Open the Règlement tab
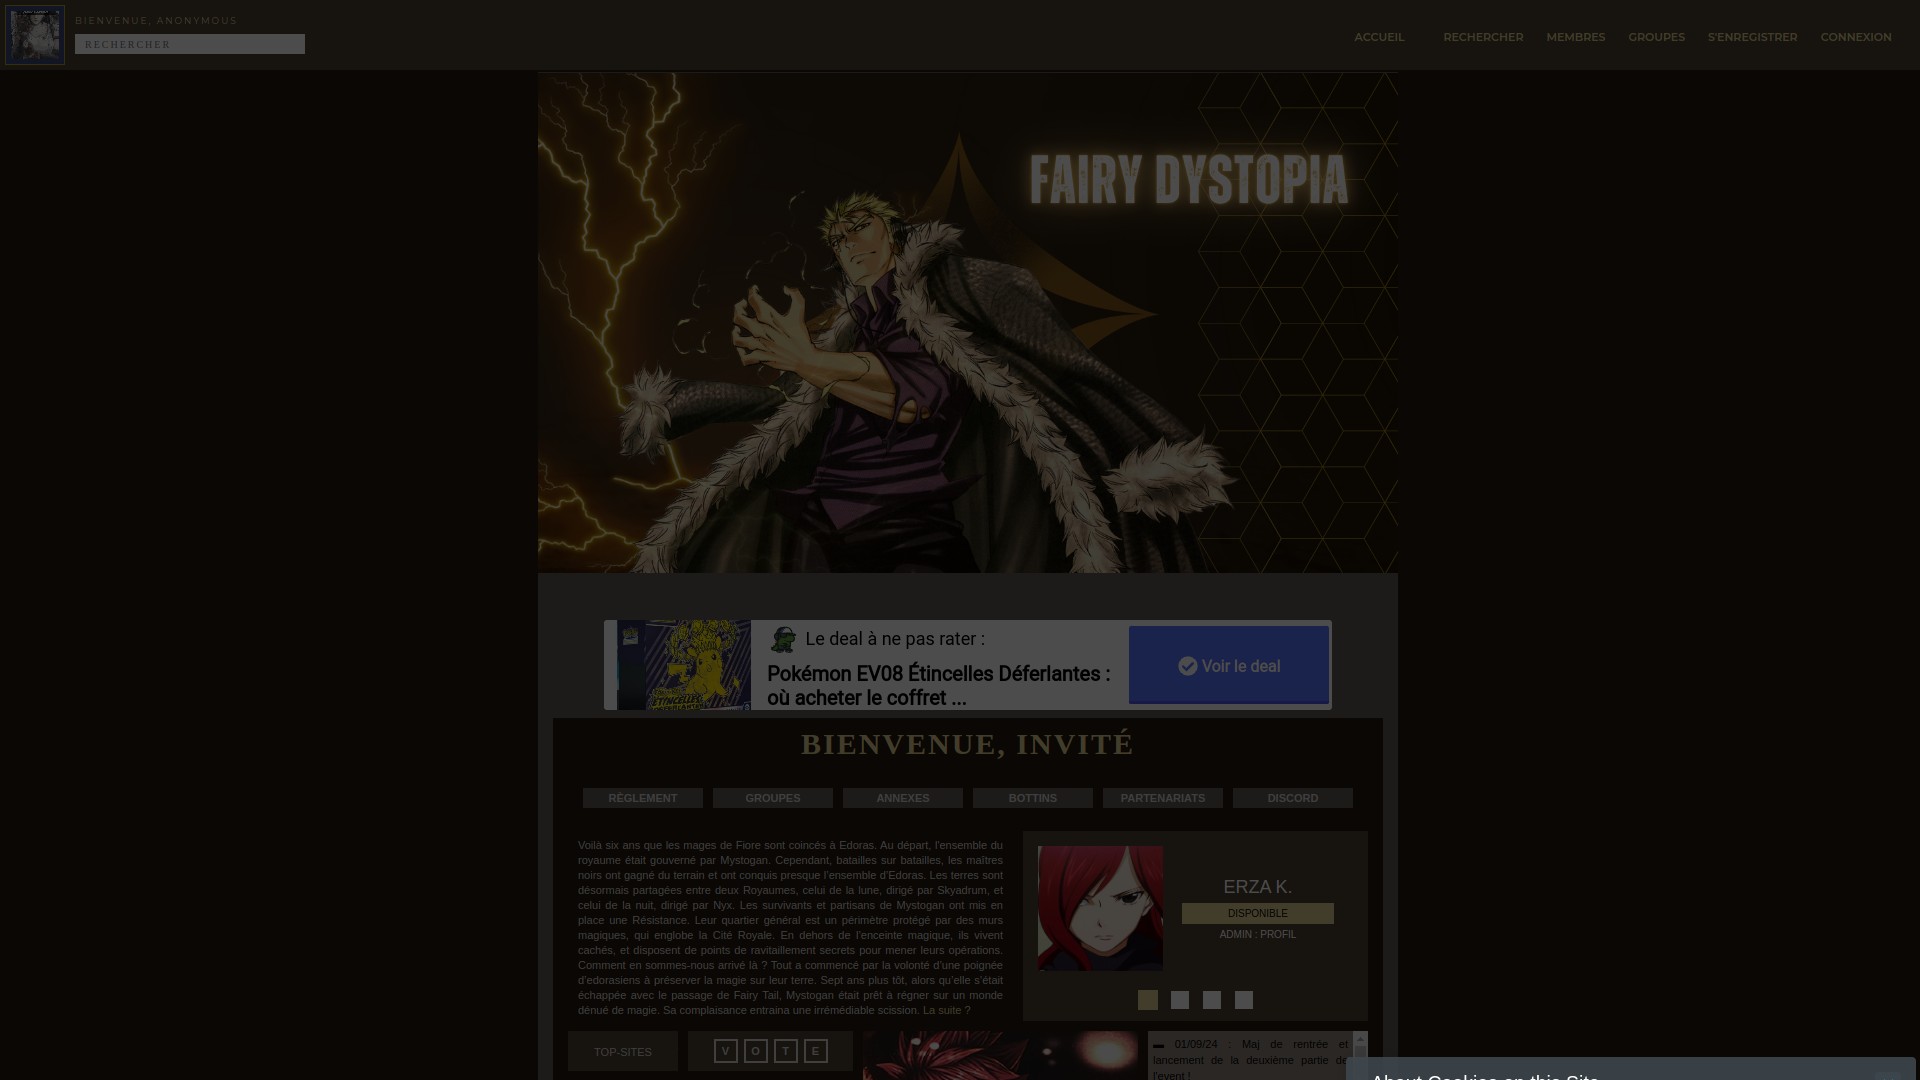The width and height of the screenshot is (1920, 1080). click(643, 798)
